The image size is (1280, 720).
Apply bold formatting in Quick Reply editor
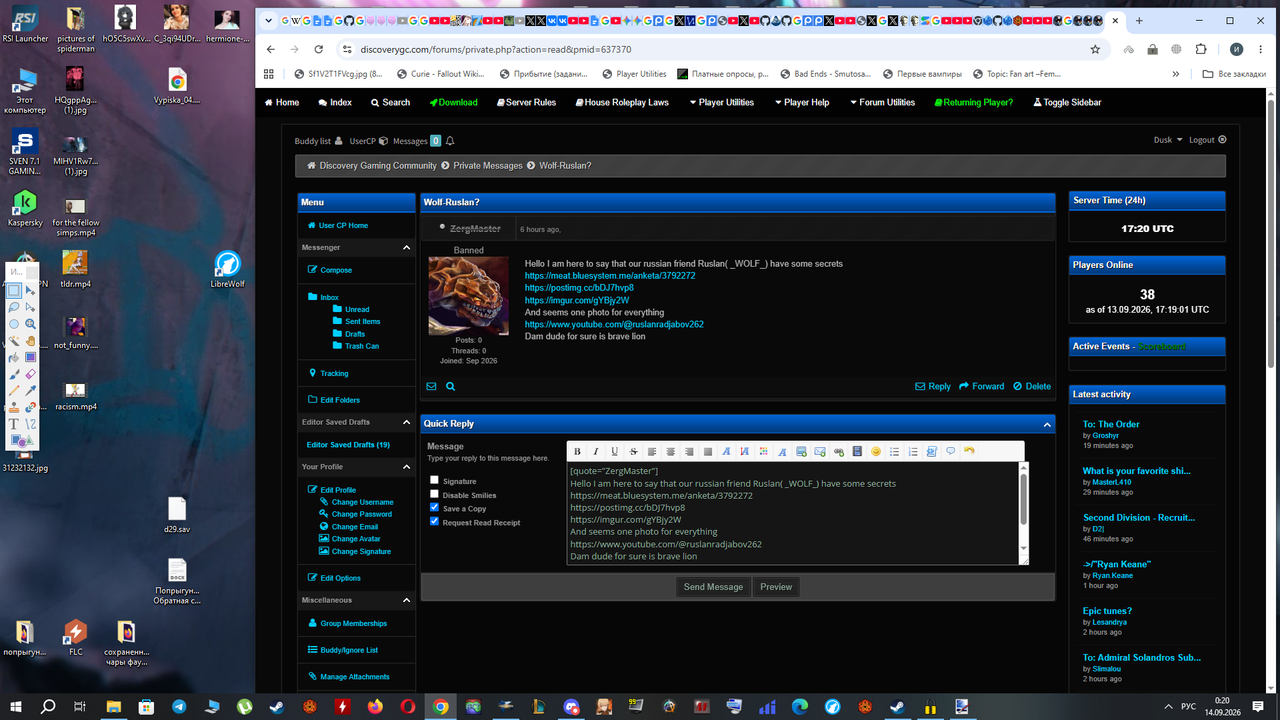[x=577, y=452]
